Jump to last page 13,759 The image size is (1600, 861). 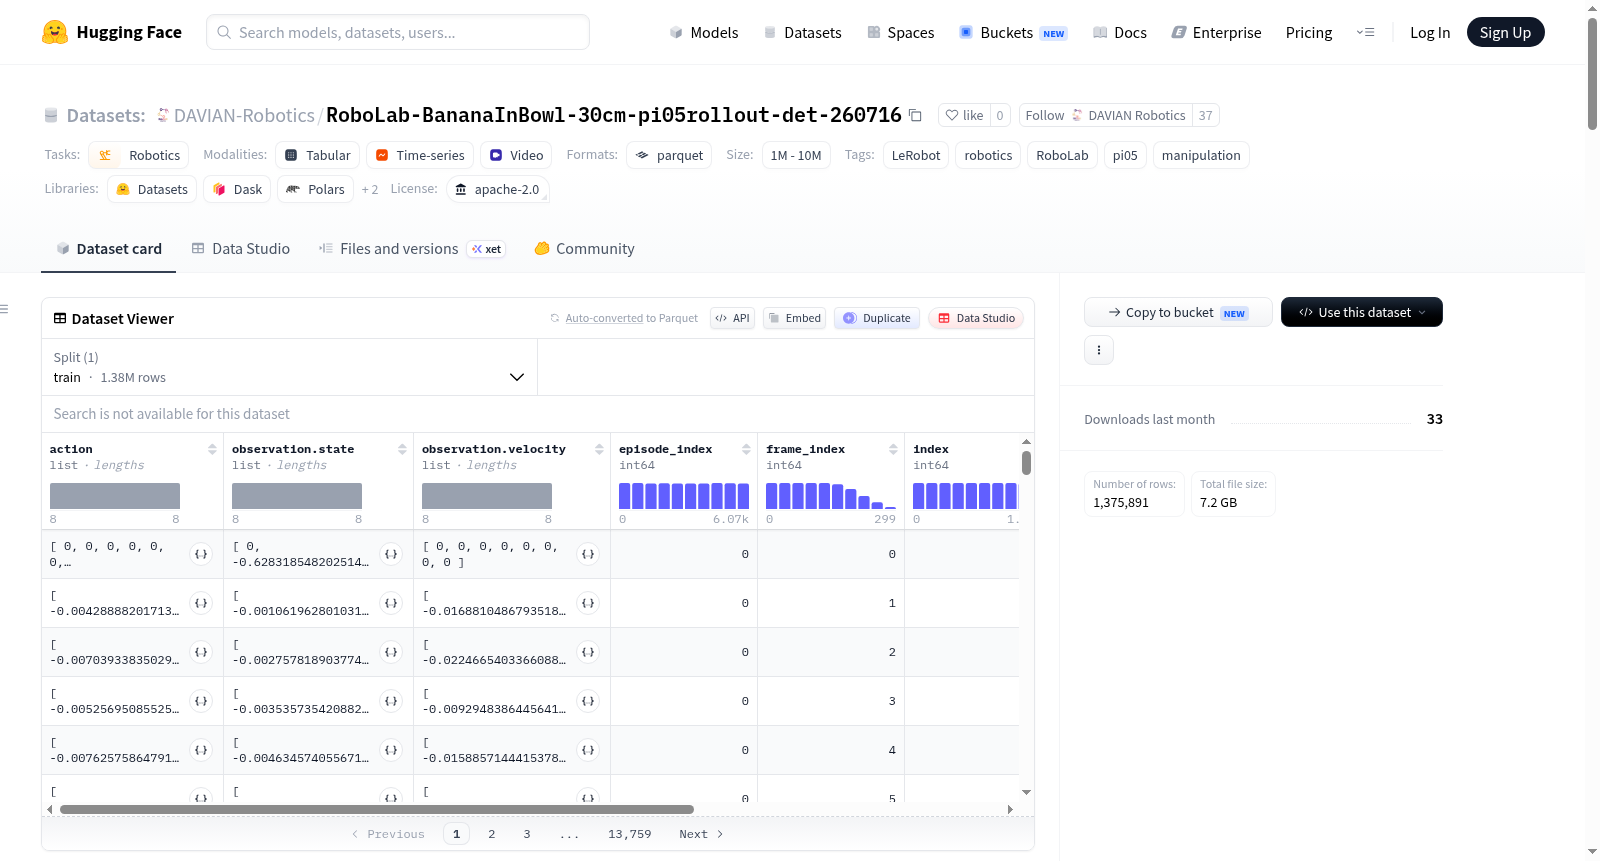[630, 834]
